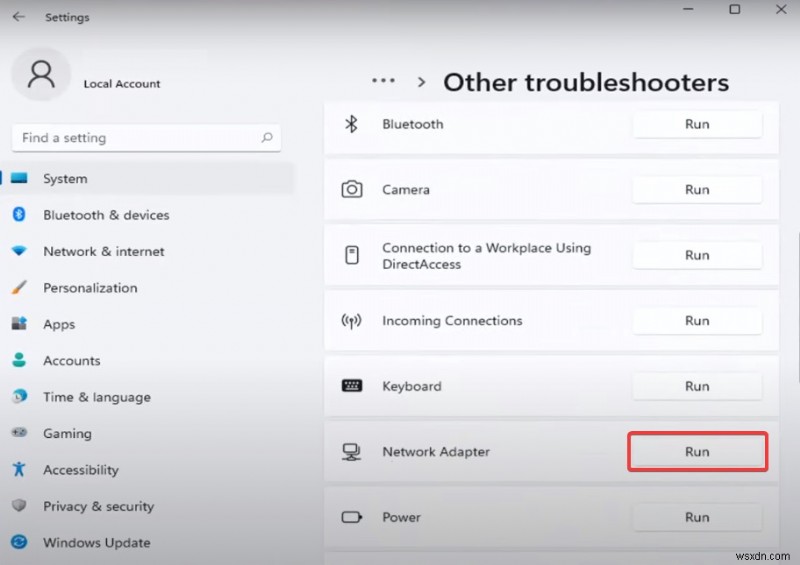Open System settings page
Image resolution: width=800 pixels, height=565 pixels.
147,178
